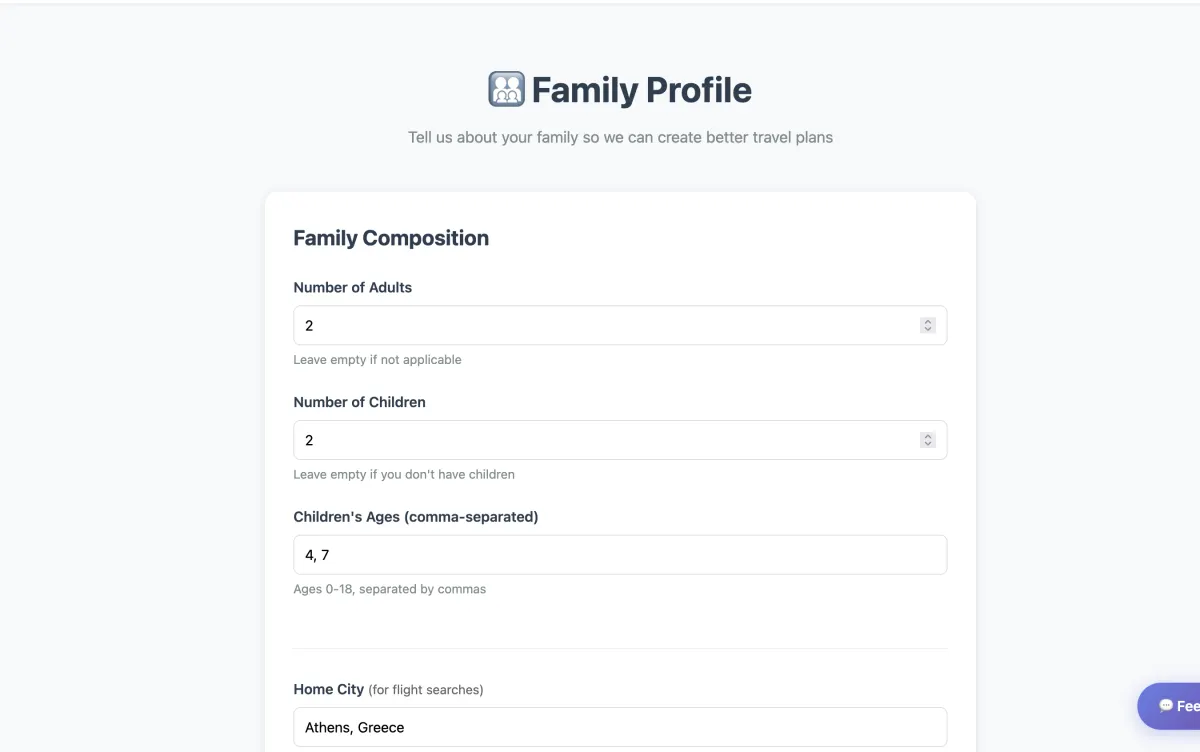Click the "Ages 0-18, separated by commas" hint

pyautogui.click(x=390, y=589)
